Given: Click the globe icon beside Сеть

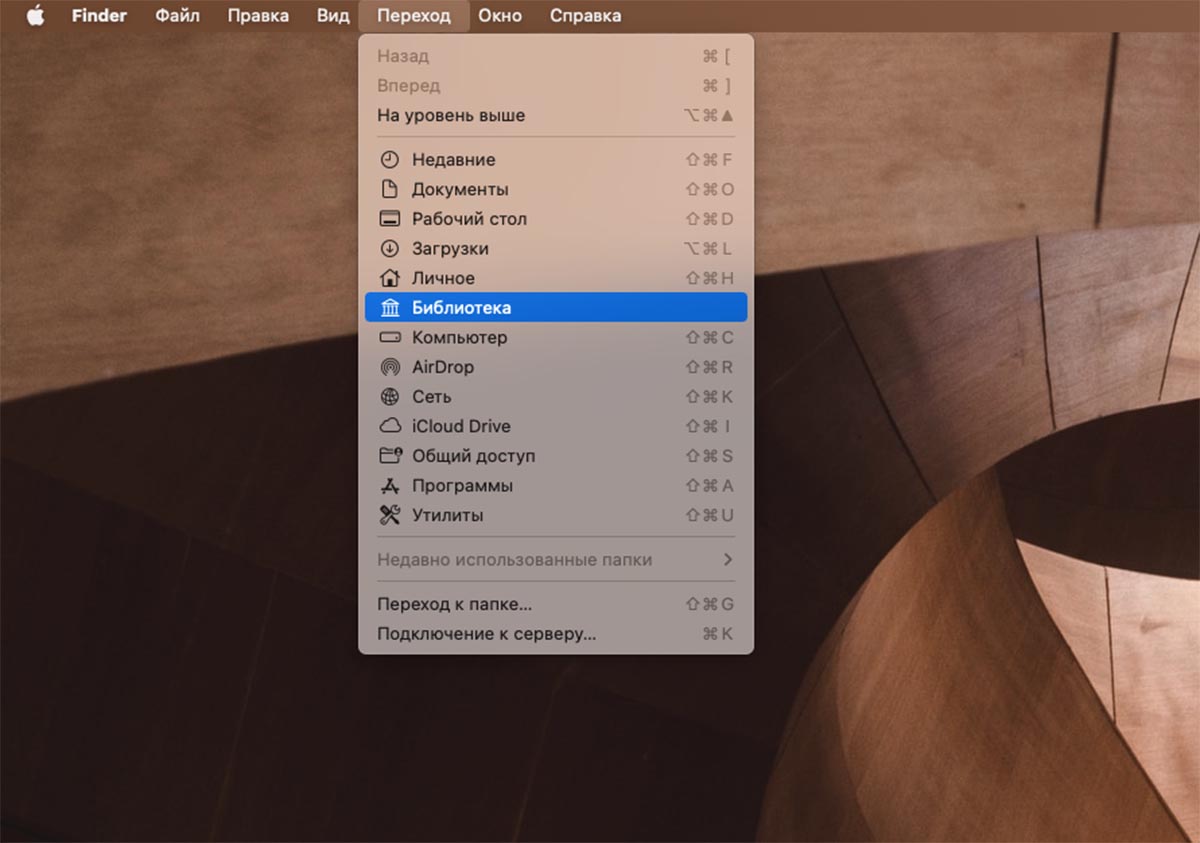Looking at the screenshot, I should pyautogui.click(x=390, y=397).
